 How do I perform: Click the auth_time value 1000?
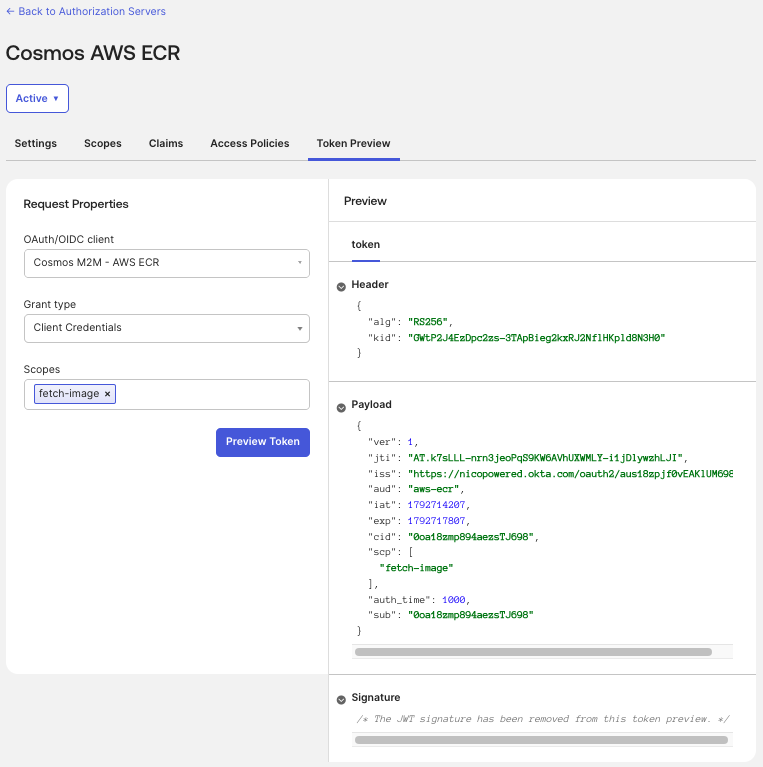(453, 600)
